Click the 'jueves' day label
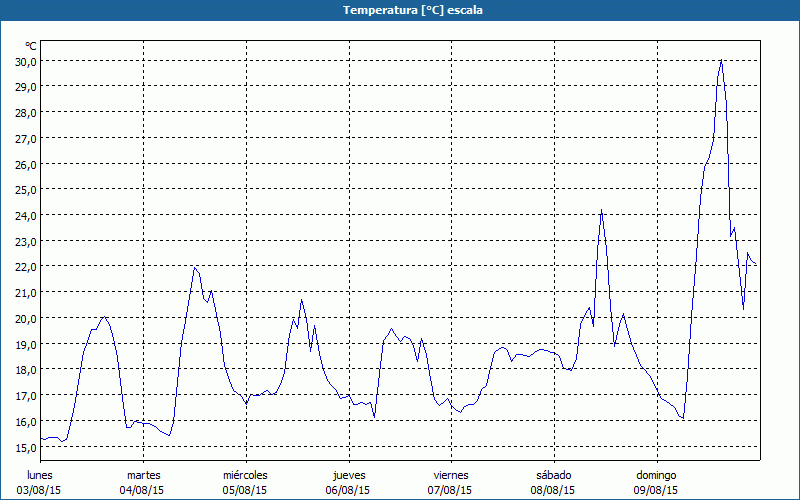Screen dimensions: 800x500 349,475
